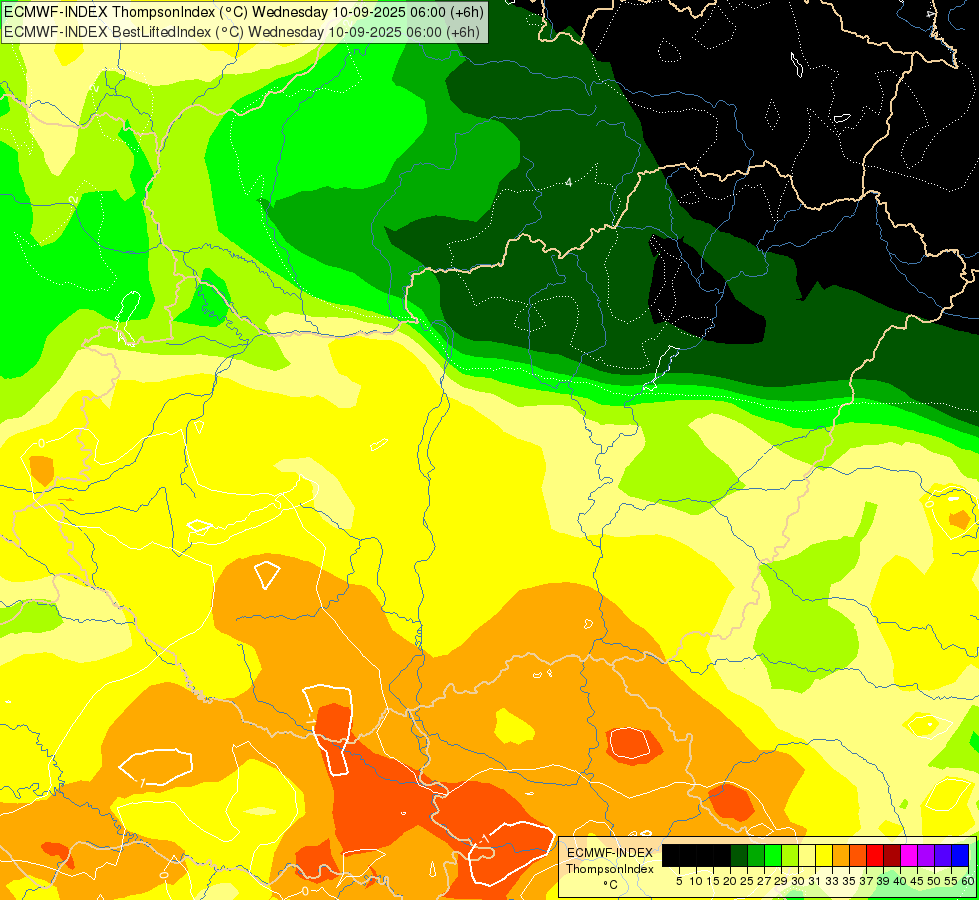Select the indigo 50–55 legend swatch
This screenshot has height=900, width=979.
(943, 855)
